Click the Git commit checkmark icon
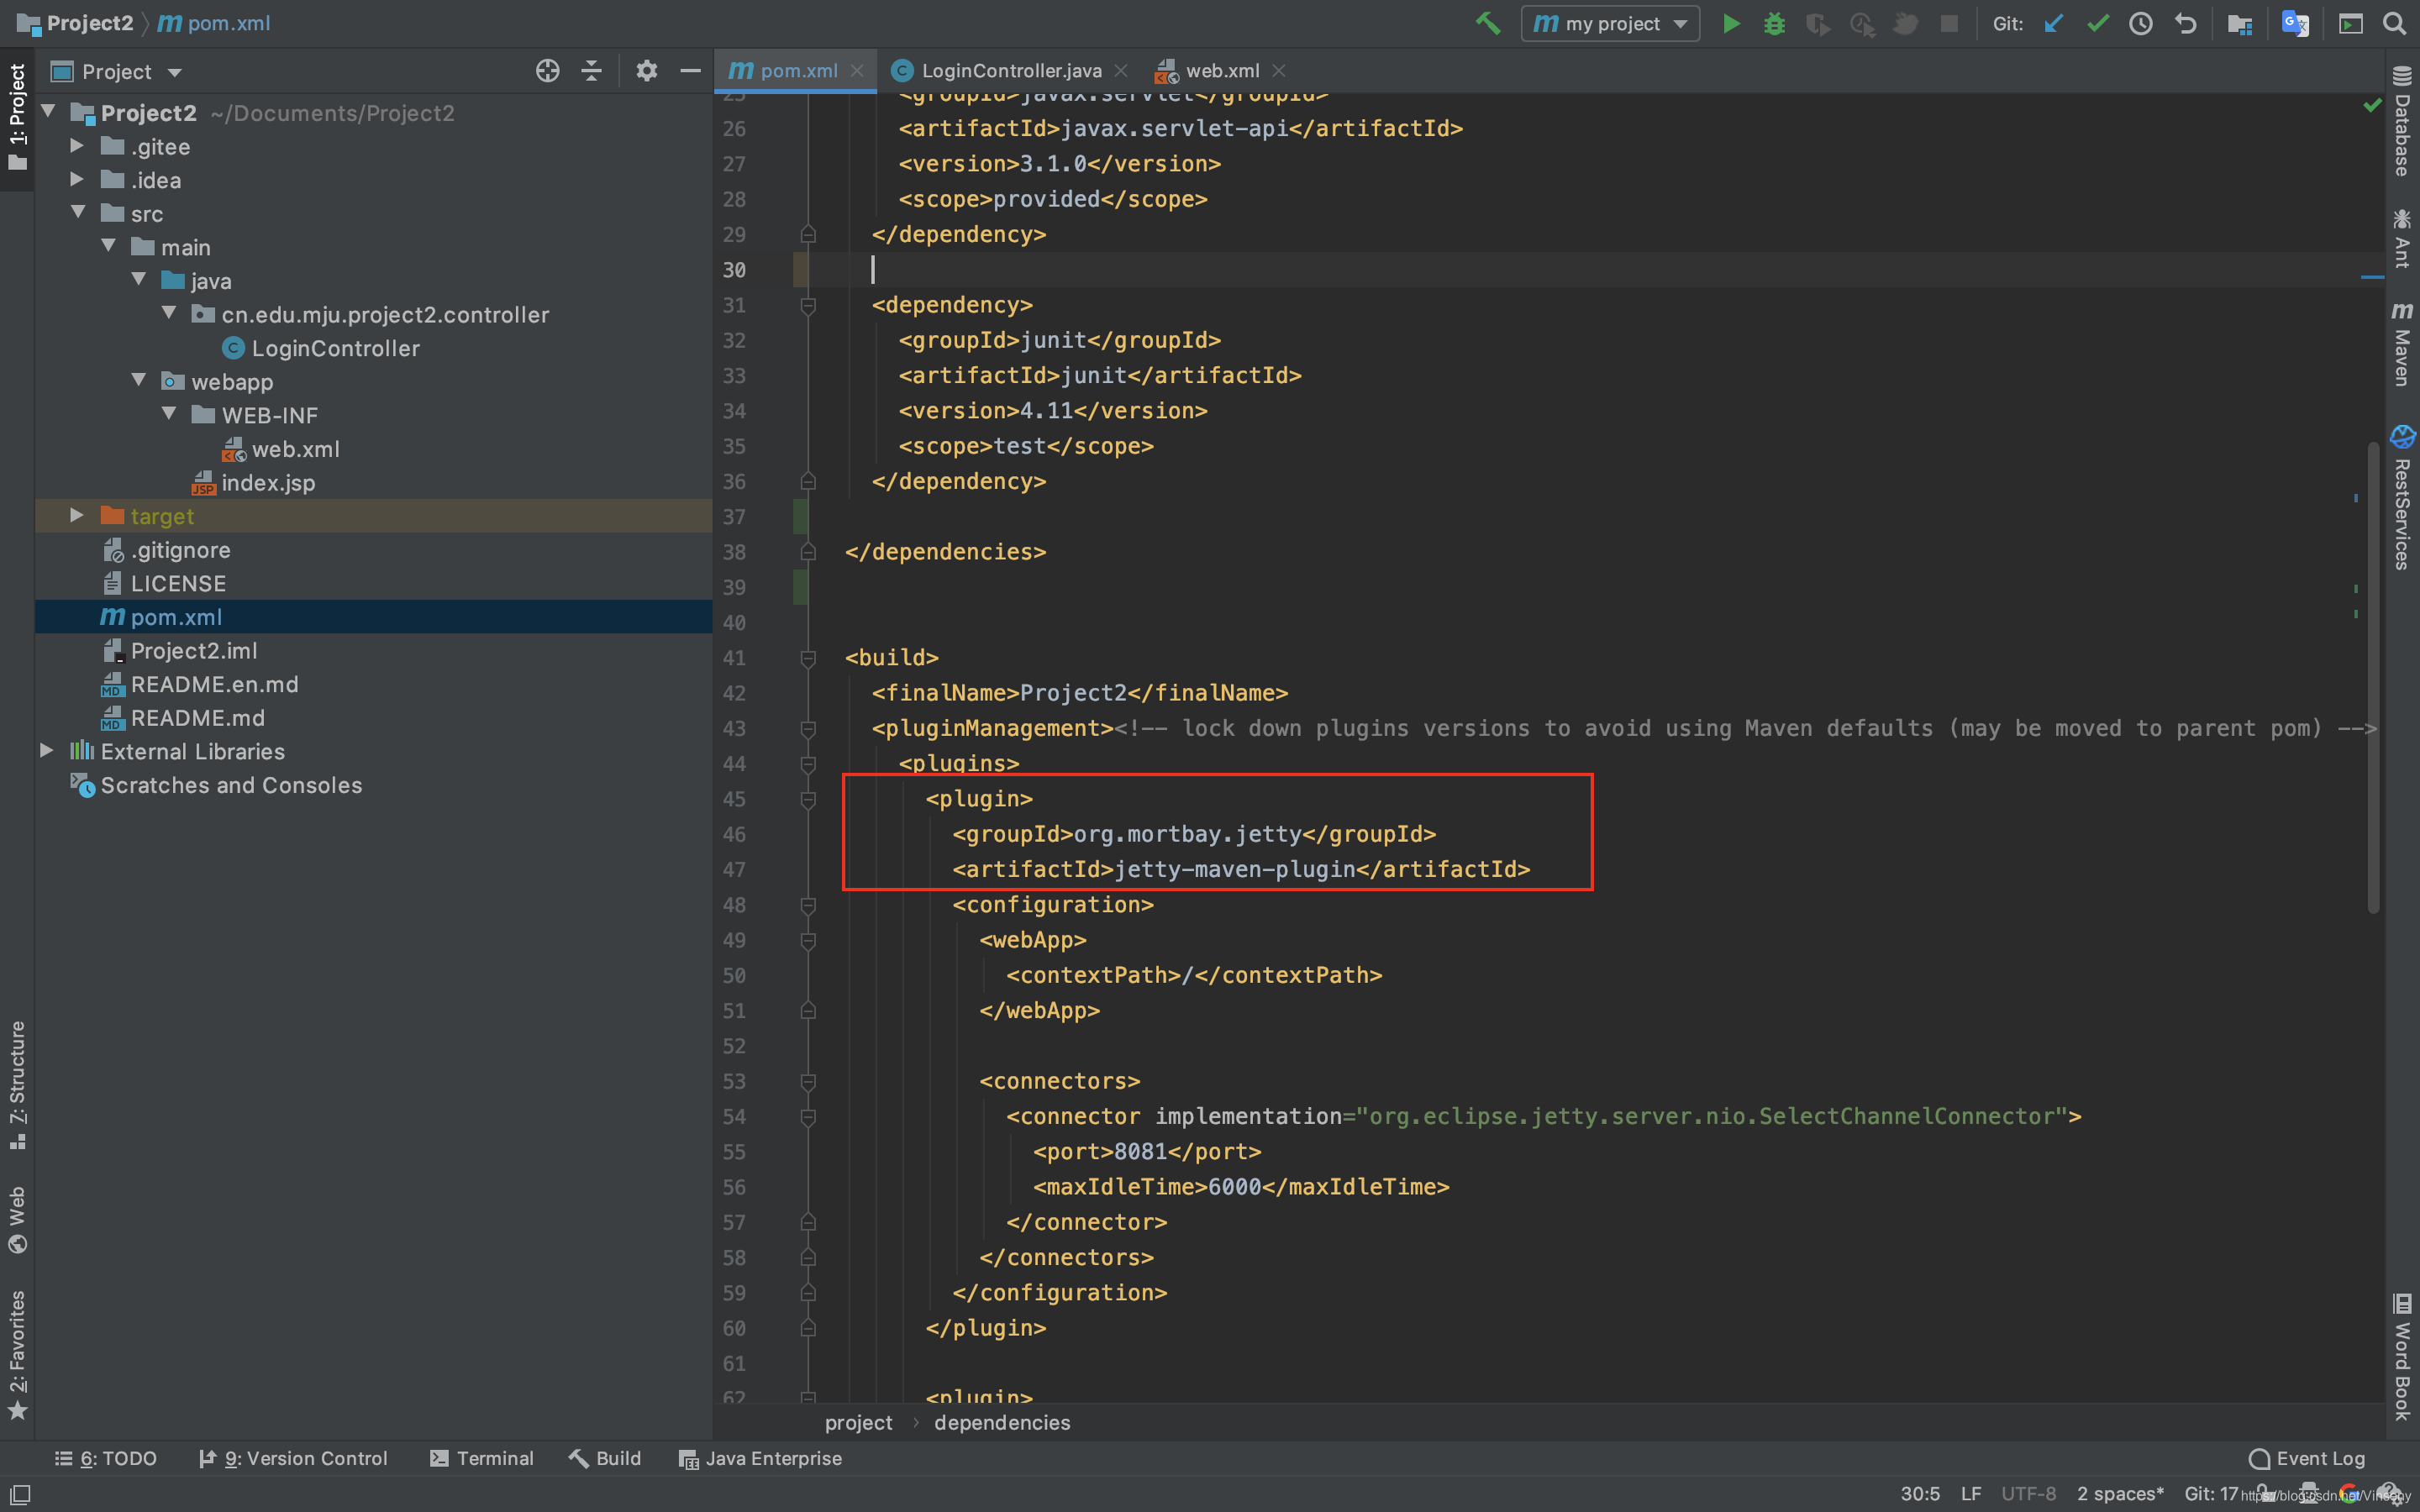This screenshot has width=2420, height=1512. tap(2097, 23)
